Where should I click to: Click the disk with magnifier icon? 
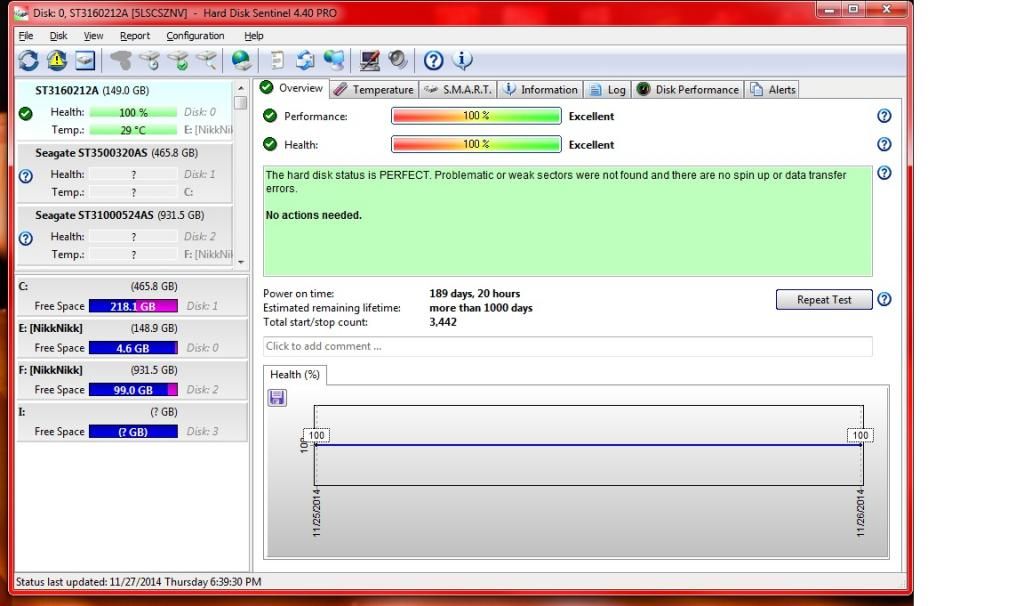pyautogui.click(x=206, y=61)
